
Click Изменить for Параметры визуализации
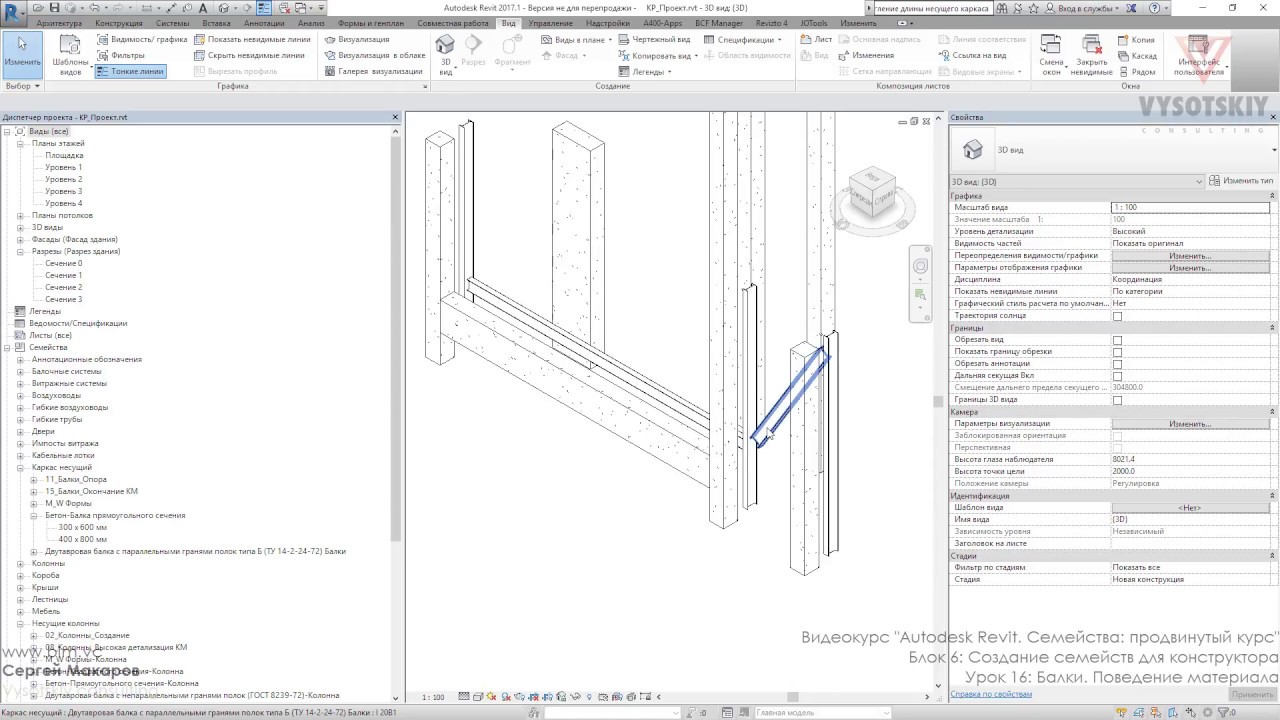1190,424
